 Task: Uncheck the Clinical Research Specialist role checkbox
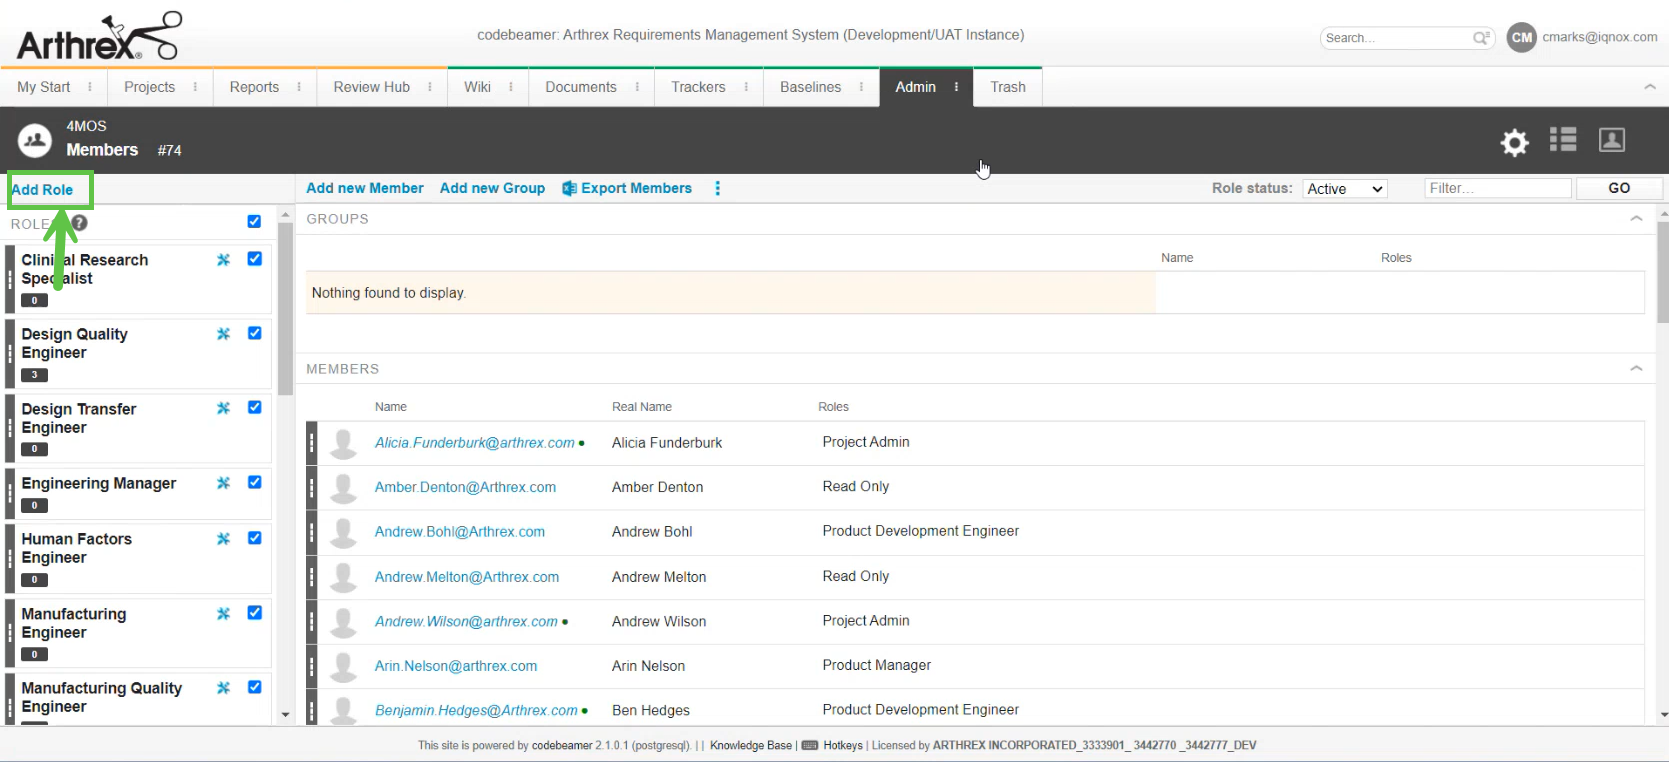tap(255, 259)
